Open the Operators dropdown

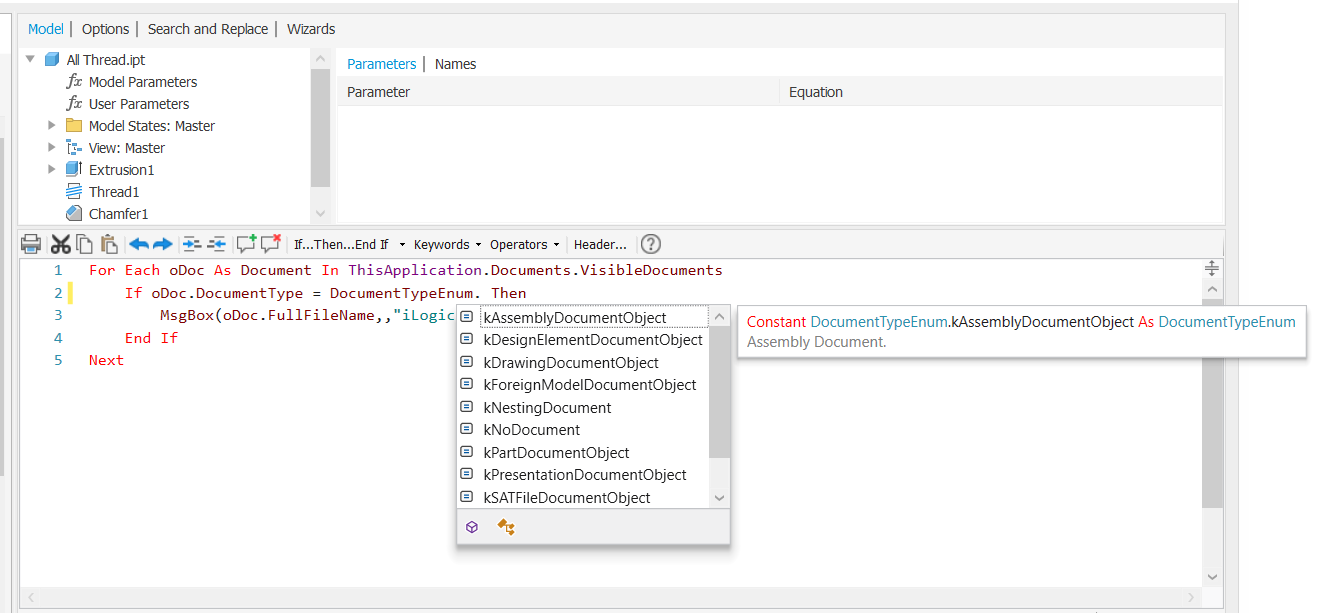point(521,244)
